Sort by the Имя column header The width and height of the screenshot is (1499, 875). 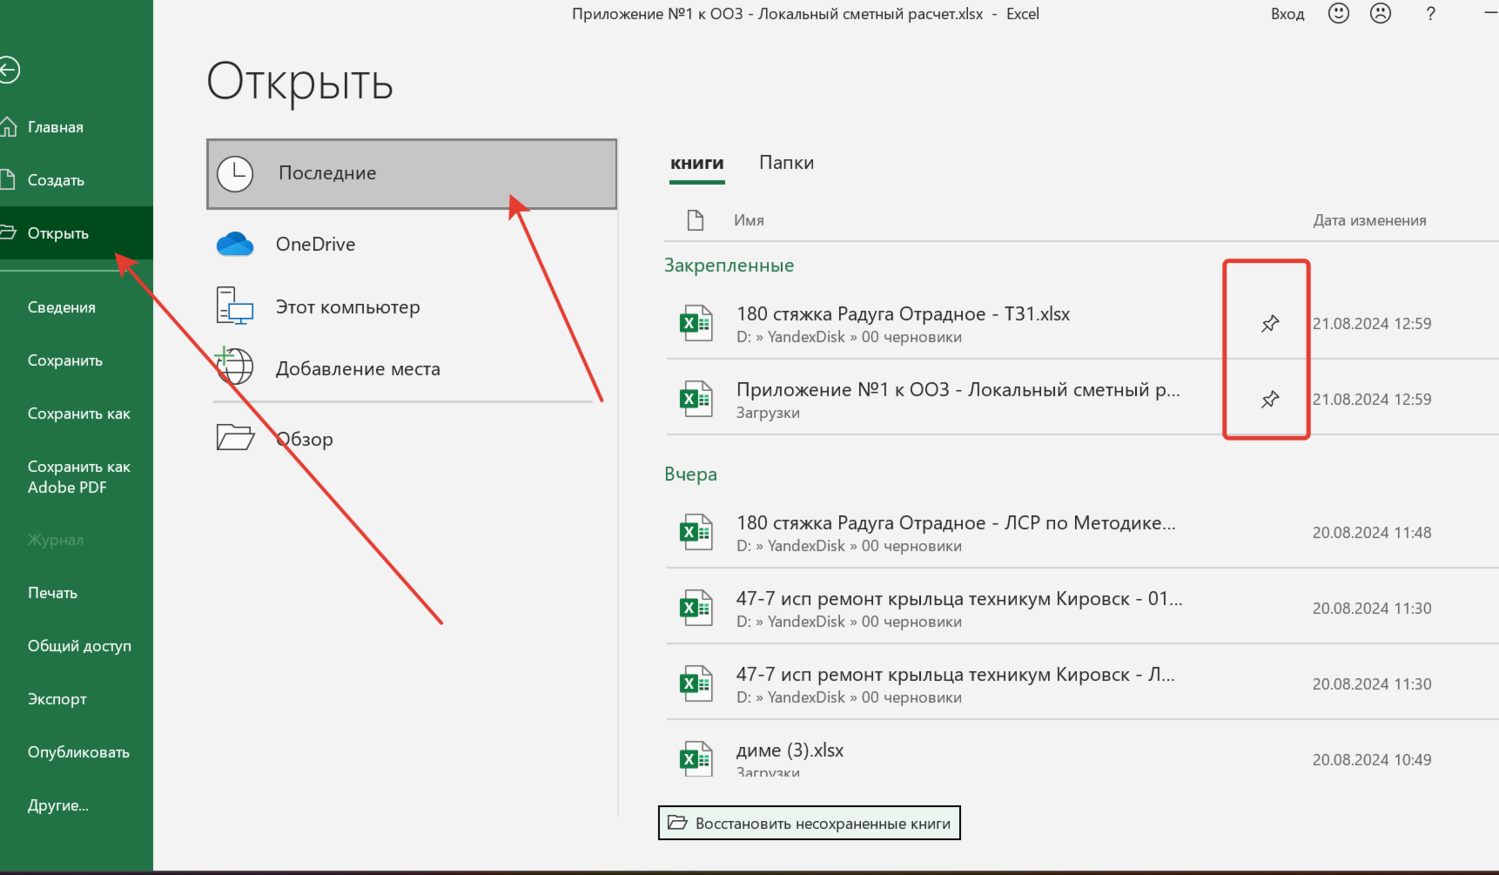tap(749, 220)
